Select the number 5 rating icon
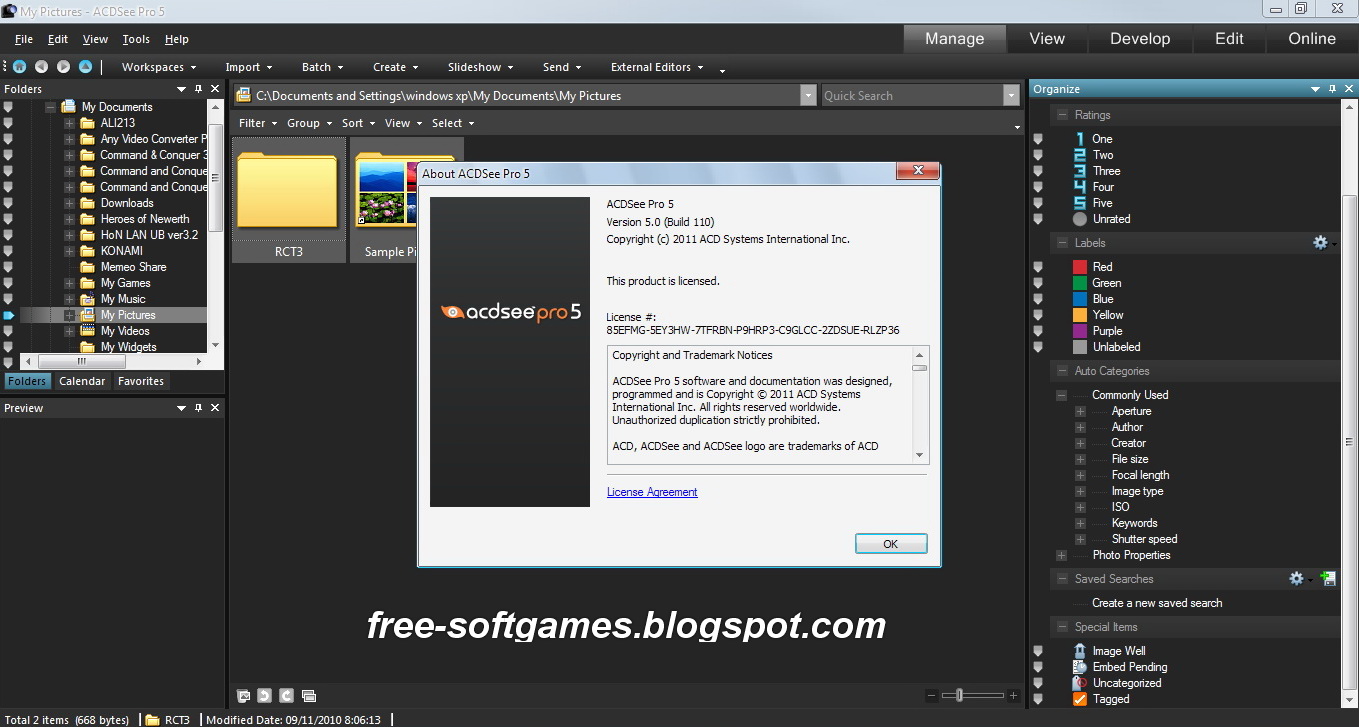Viewport: 1359px width, 727px height. pyautogui.click(x=1080, y=203)
